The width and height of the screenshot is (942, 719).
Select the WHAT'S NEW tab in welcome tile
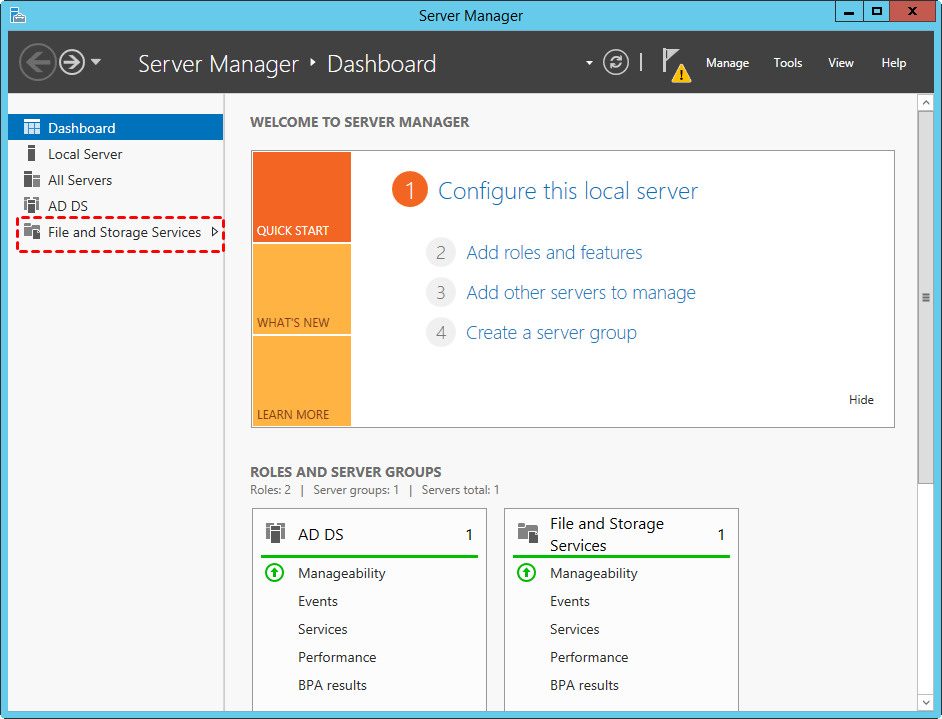click(301, 289)
